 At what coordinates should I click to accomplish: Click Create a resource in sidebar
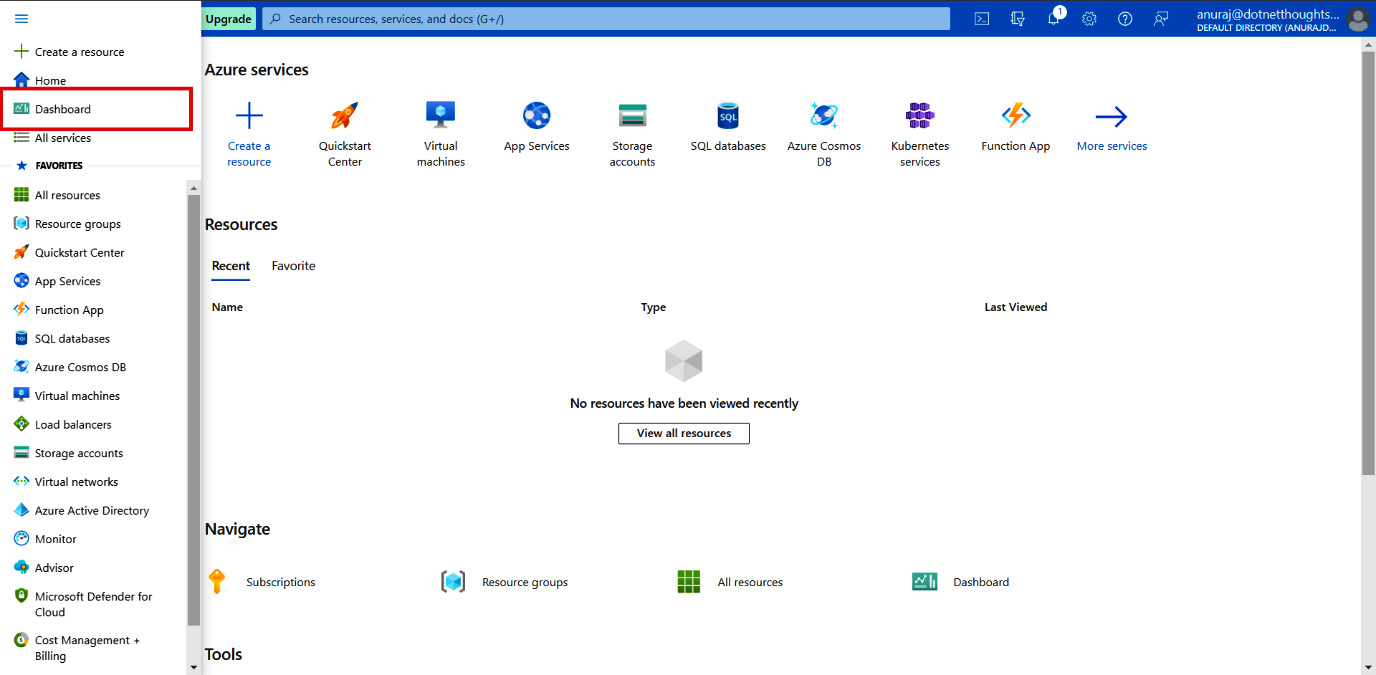(x=68, y=52)
